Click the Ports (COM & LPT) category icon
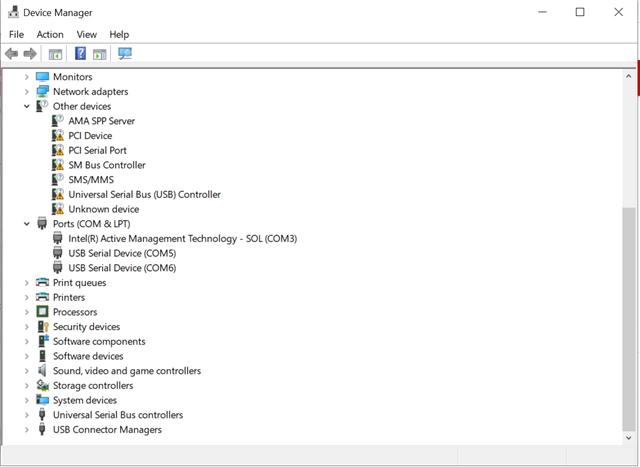Image resolution: width=640 pixels, height=467 pixels. tap(42, 223)
